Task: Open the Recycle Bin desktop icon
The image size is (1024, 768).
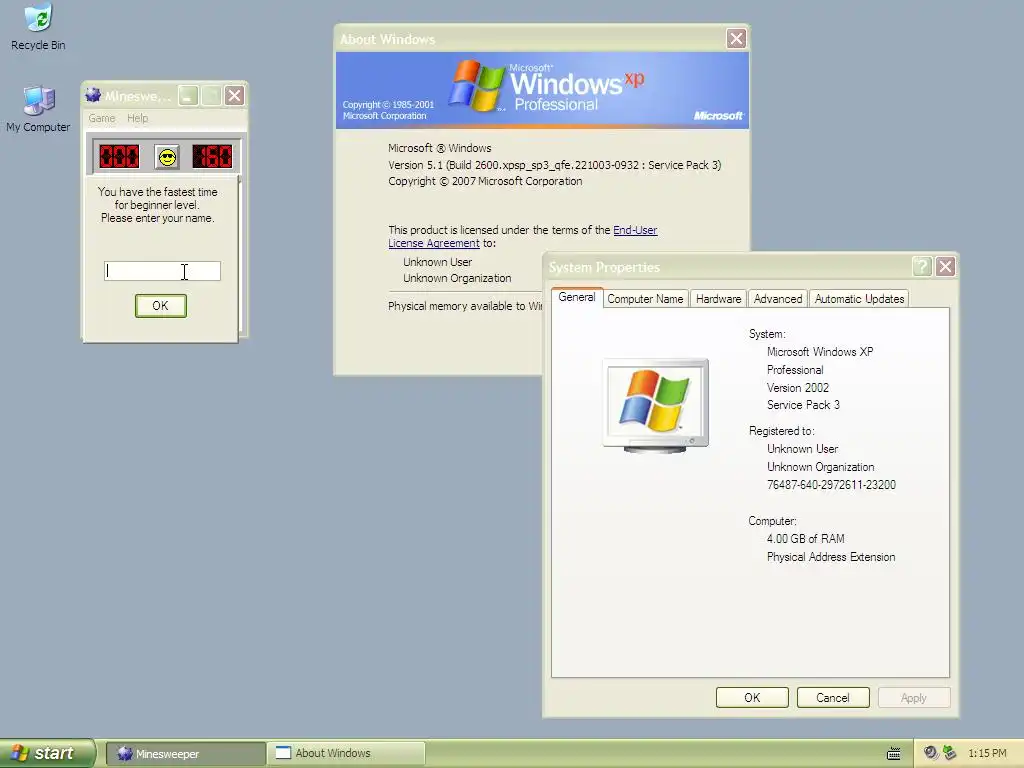Action: click(x=38, y=26)
